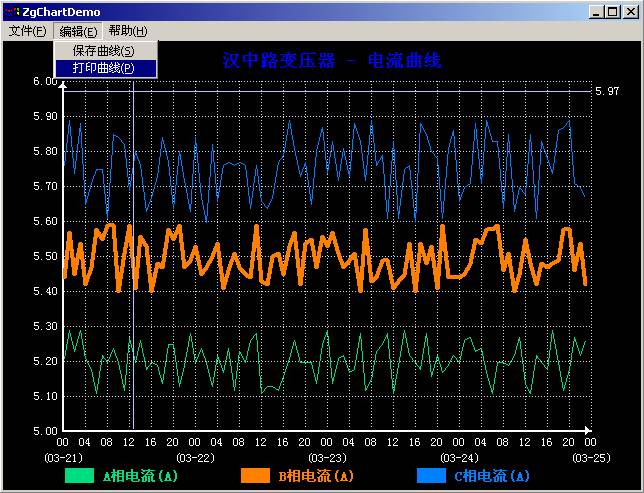Click the 5.90 y-axis label
644x493 pixels.
pyautogui.click(x=45, y=116)
